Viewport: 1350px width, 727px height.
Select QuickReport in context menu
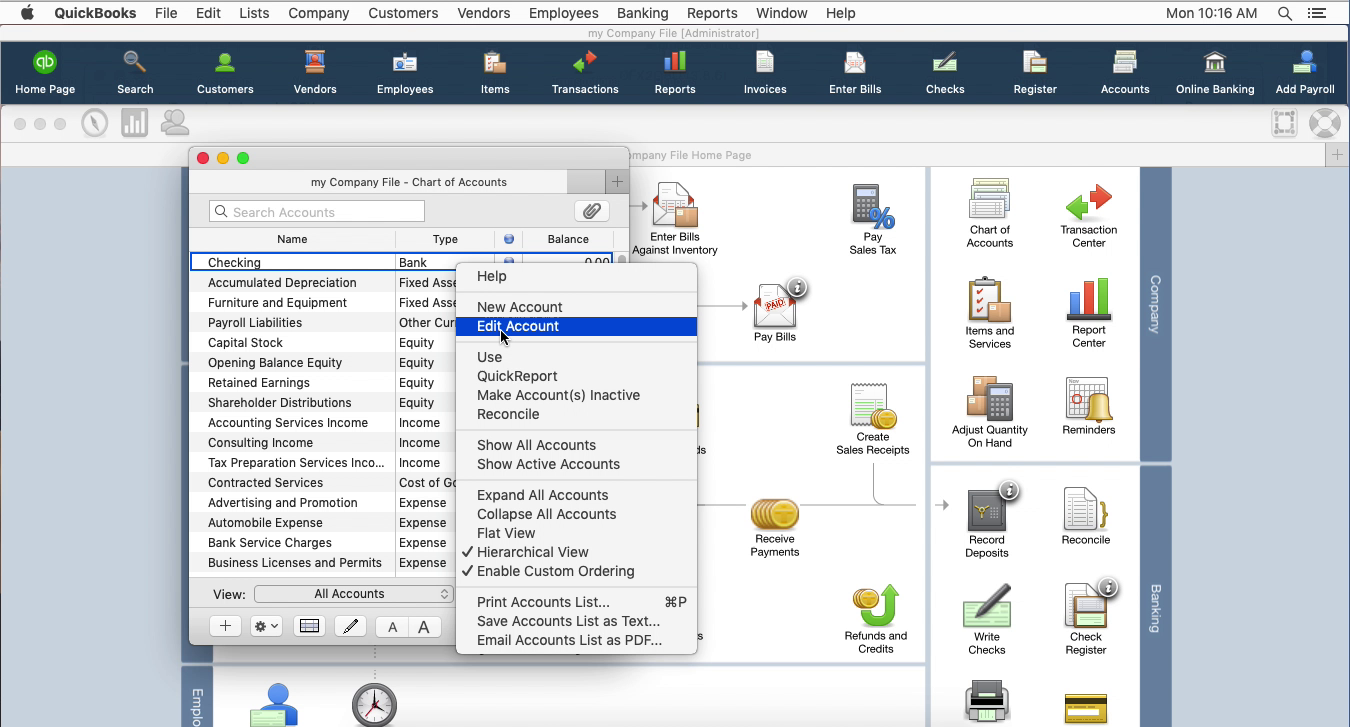point(576,376)
